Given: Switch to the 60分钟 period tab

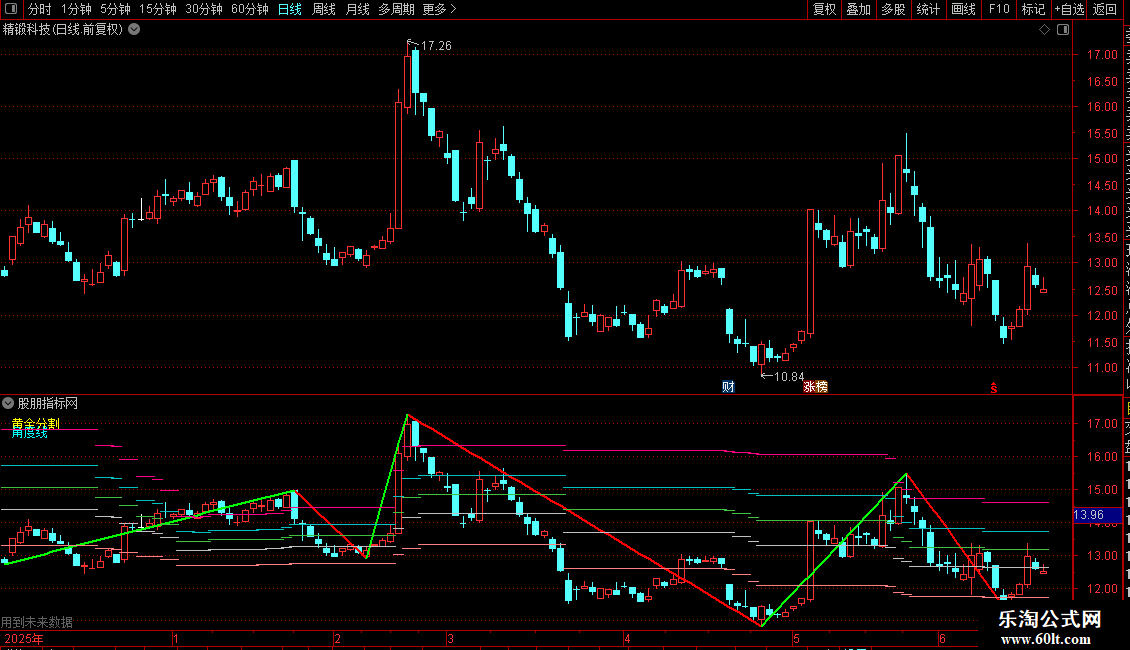Looking at the screenshot, I should 250,9.
